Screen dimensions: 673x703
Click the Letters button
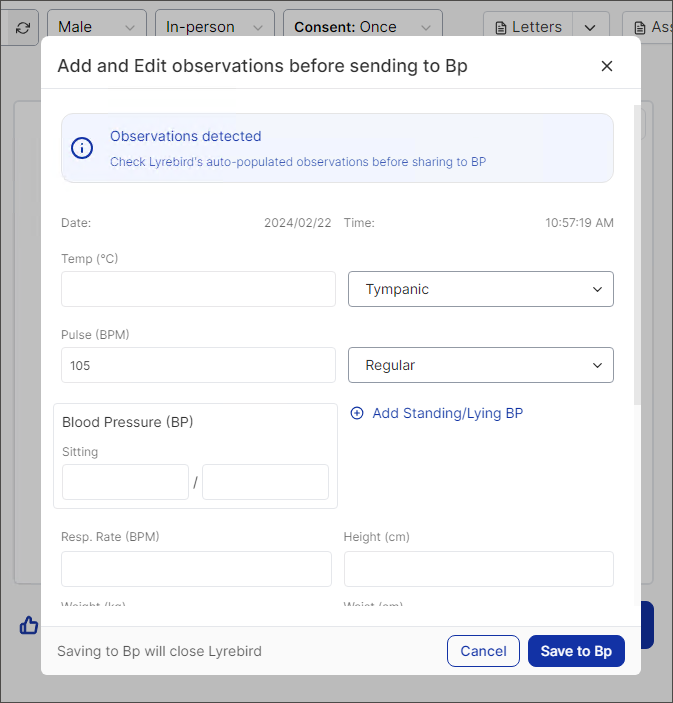[x=528, y=27]
